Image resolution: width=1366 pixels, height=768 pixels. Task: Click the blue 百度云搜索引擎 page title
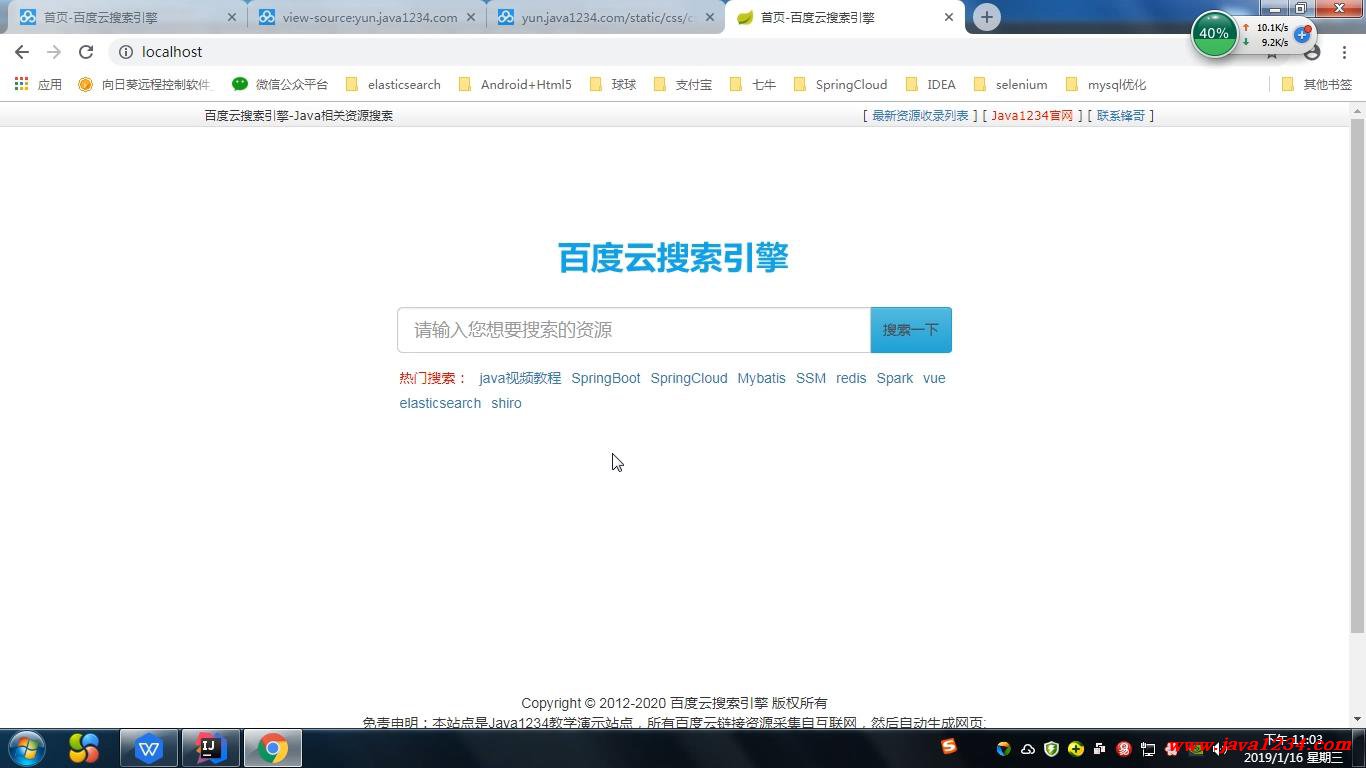pos(673,257)
